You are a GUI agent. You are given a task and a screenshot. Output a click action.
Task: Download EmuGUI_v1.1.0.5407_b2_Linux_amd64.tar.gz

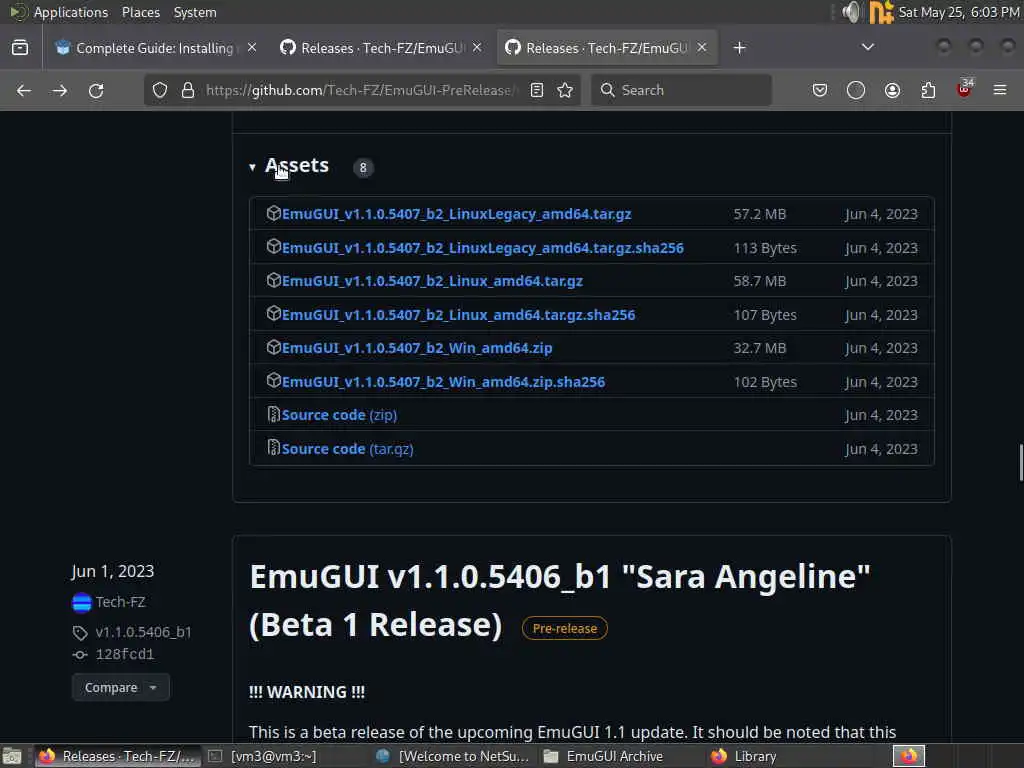coord(432,281)
